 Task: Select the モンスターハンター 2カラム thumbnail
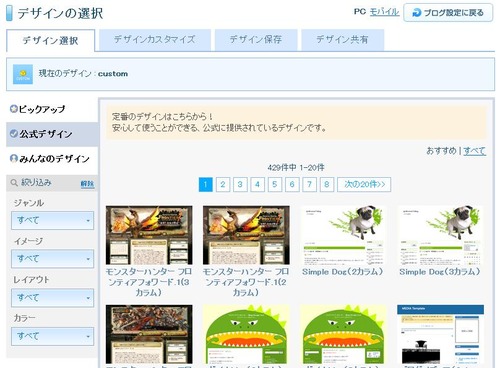[x=246, y=235]
